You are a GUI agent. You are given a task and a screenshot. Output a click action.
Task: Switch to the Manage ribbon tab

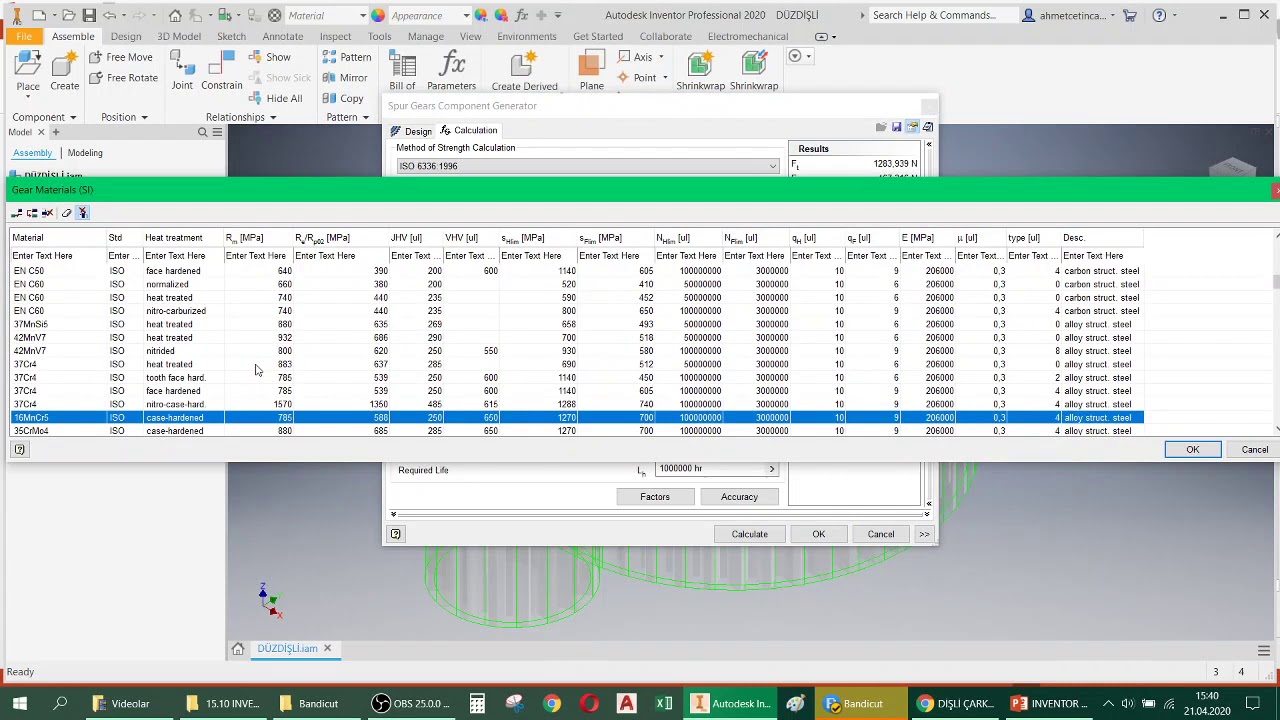[426, 36]
